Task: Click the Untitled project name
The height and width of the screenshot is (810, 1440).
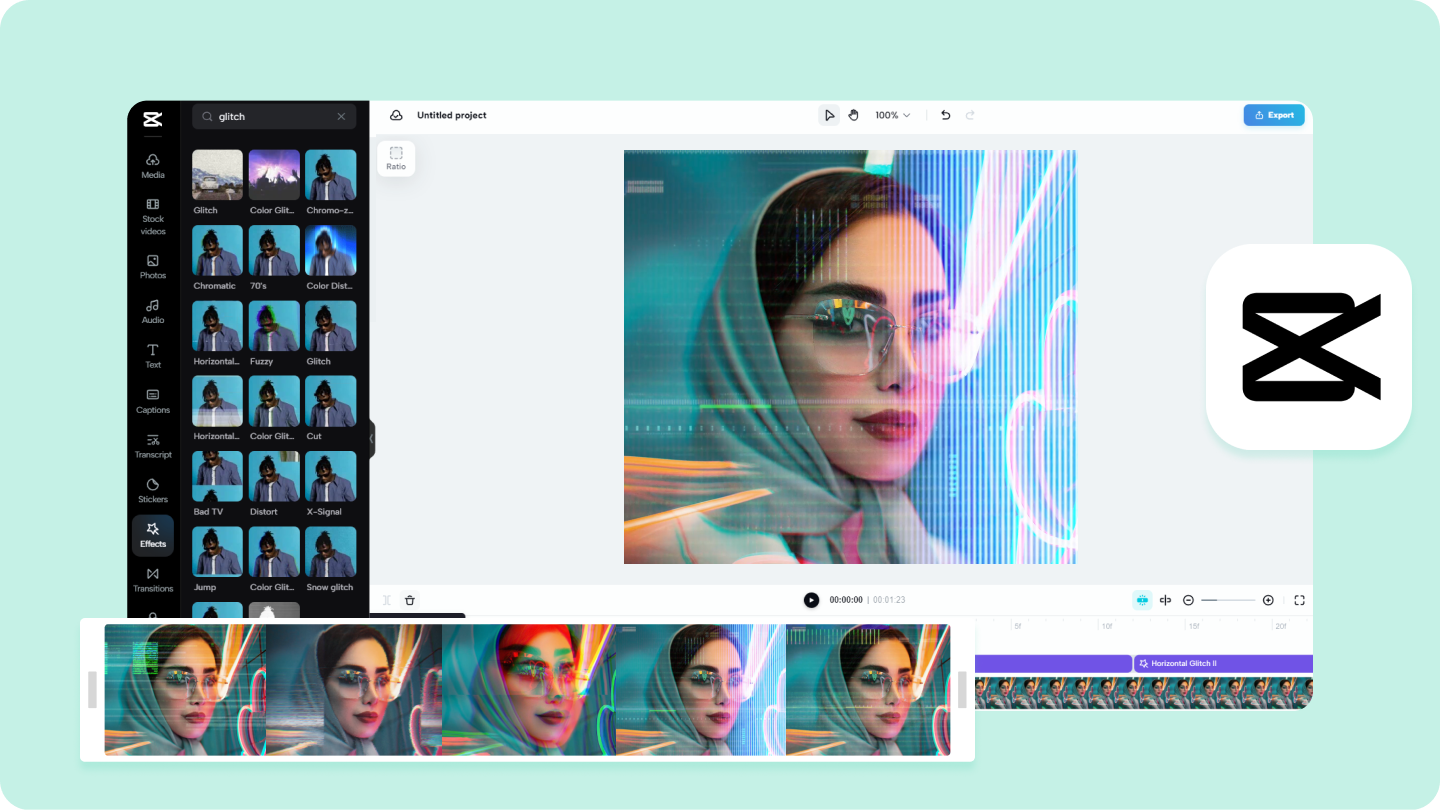Action: tap(452, 115)
